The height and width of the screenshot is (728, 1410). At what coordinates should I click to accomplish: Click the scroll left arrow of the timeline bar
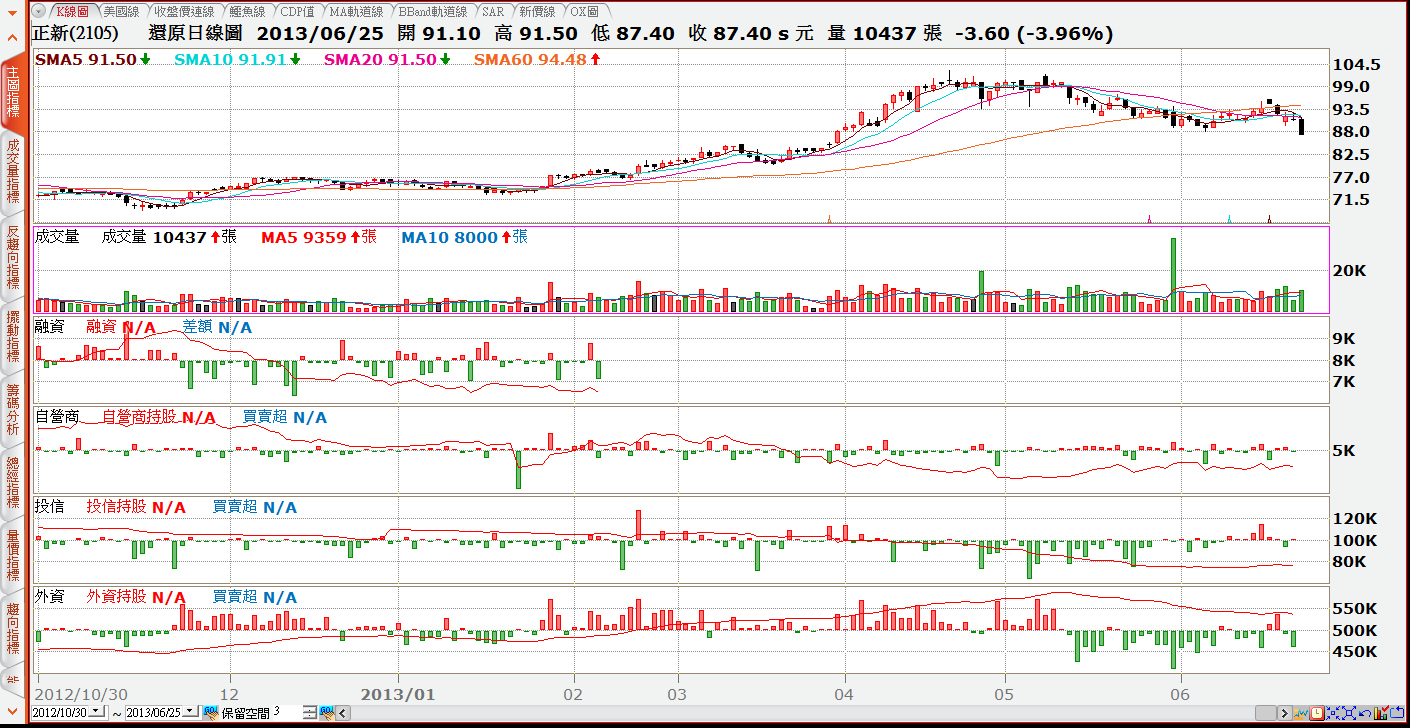pos(343,713)
